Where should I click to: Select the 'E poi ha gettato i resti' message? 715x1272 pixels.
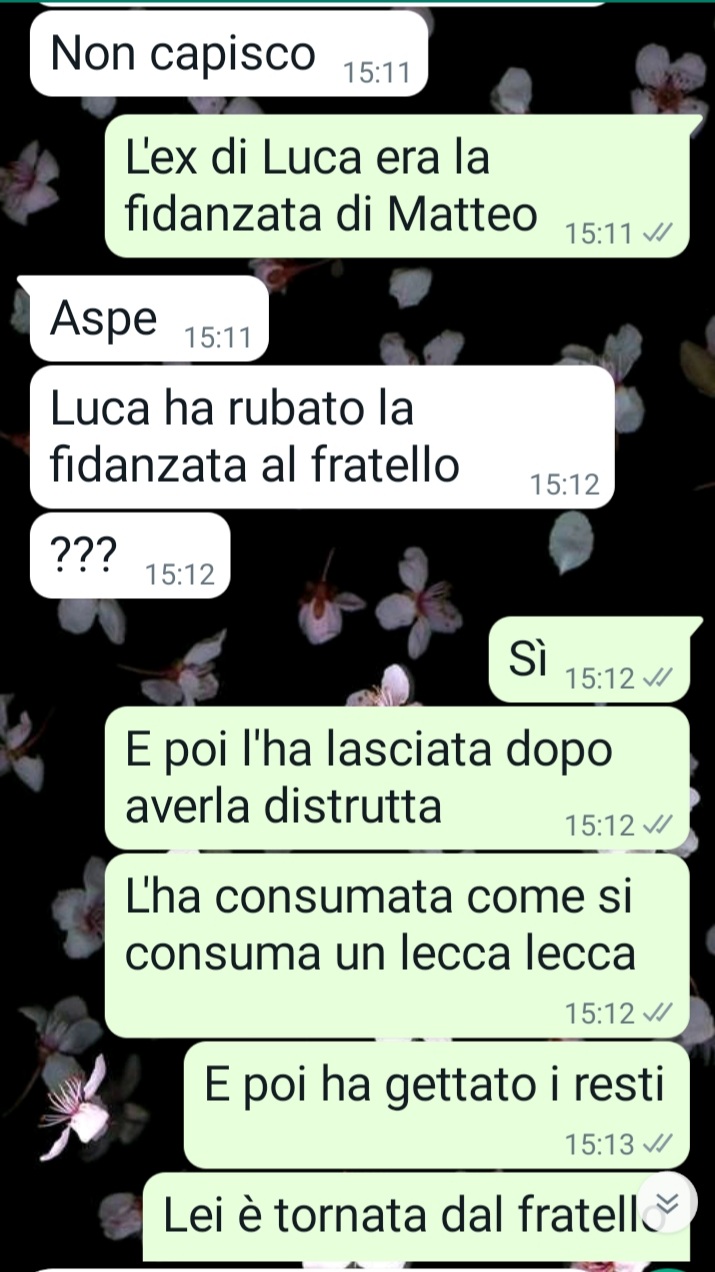click(x=437, y=1106)
